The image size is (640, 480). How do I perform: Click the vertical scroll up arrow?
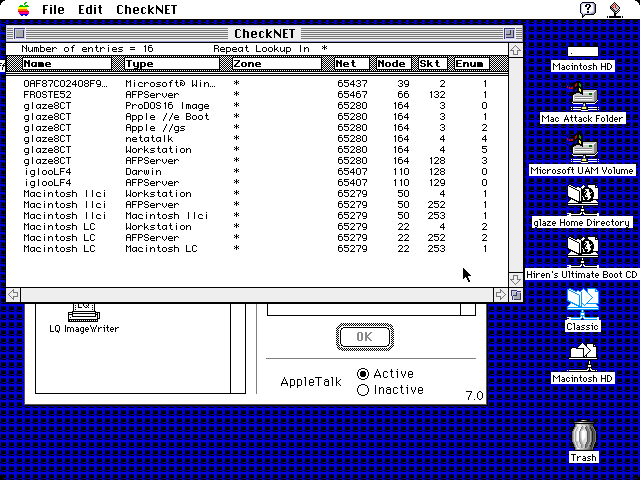(516, 50)
